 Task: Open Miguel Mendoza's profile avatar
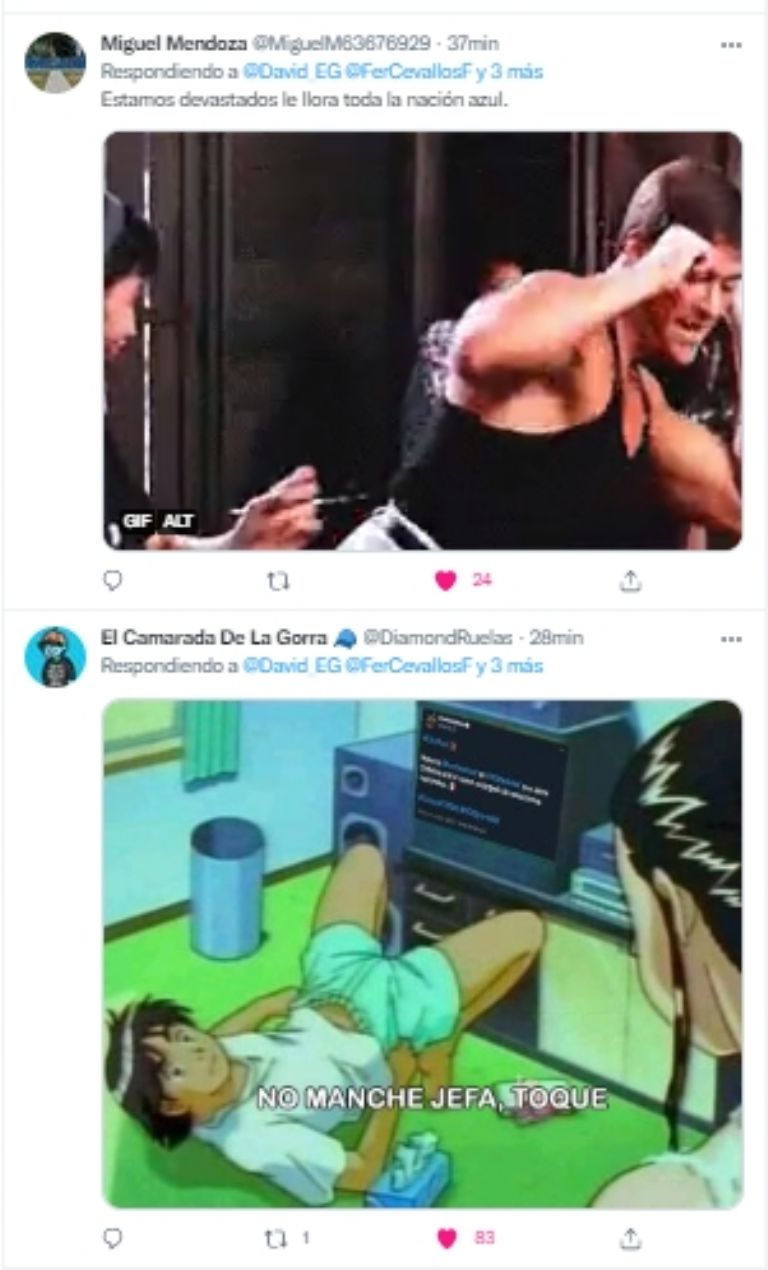click(55, 62)
